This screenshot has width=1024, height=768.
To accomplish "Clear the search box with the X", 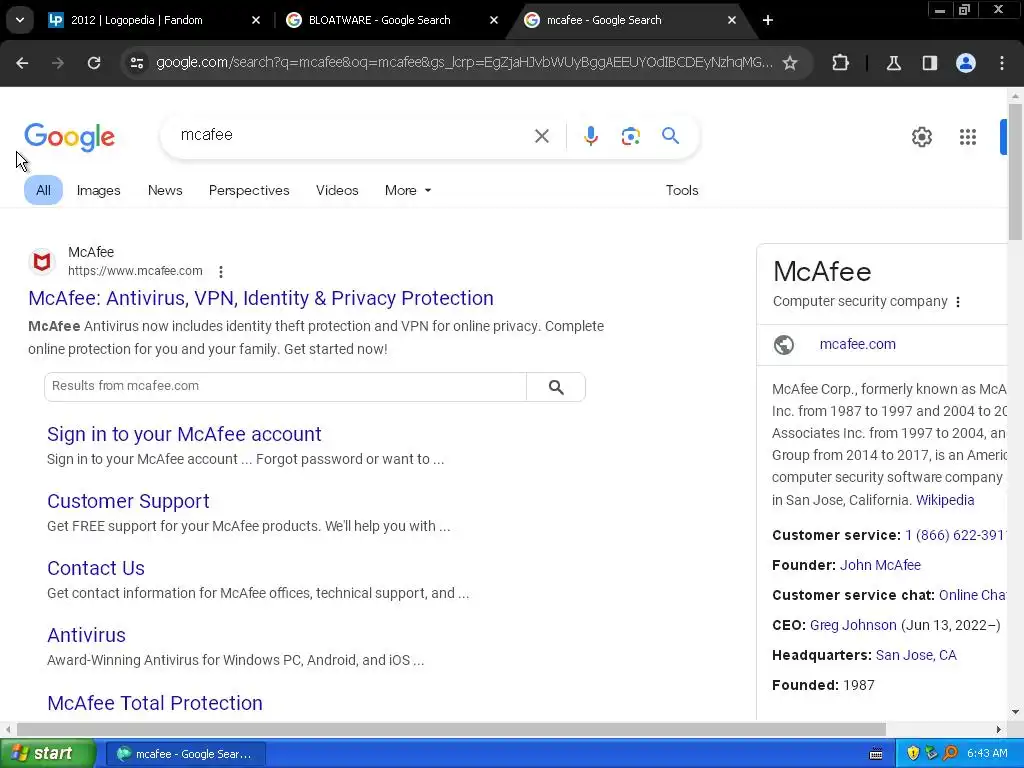I will tap(541, 136).
